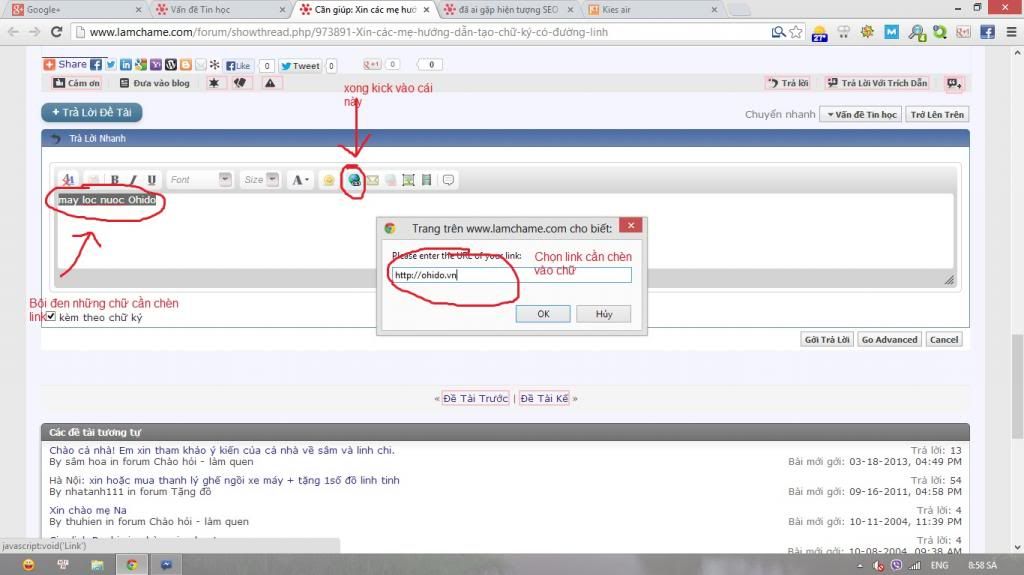Open the text color picker
Image resolution: width=1024 pixels, height=575 pixels.
coord(300,181)
